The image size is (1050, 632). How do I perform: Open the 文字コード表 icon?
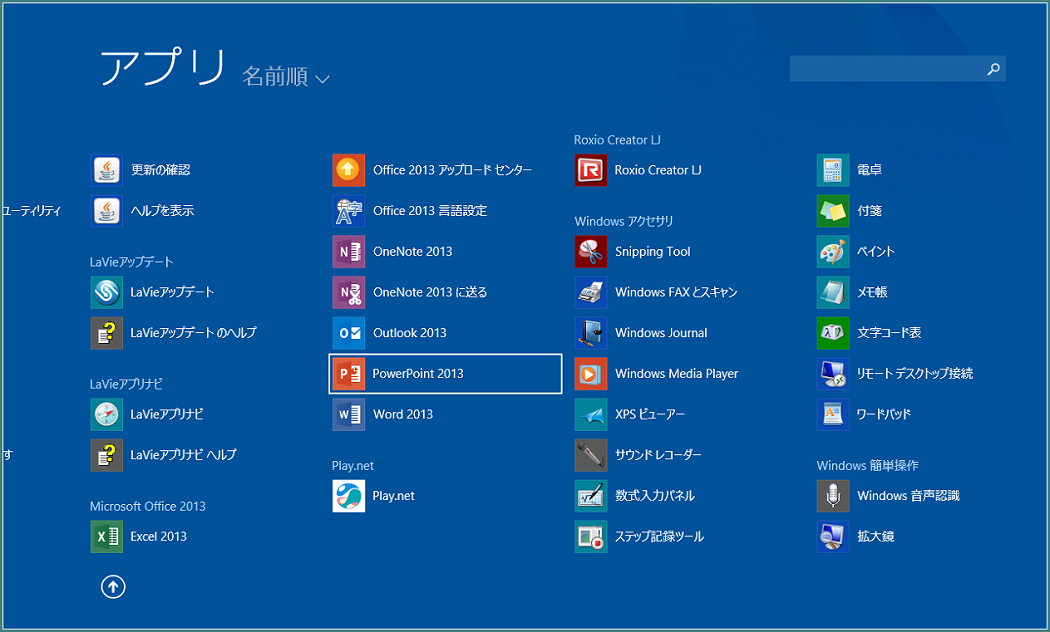(x=833, y=333)
